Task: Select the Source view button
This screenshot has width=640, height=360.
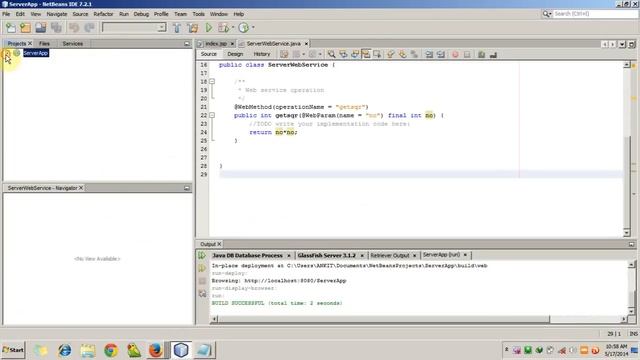Action: coord(209,54)
